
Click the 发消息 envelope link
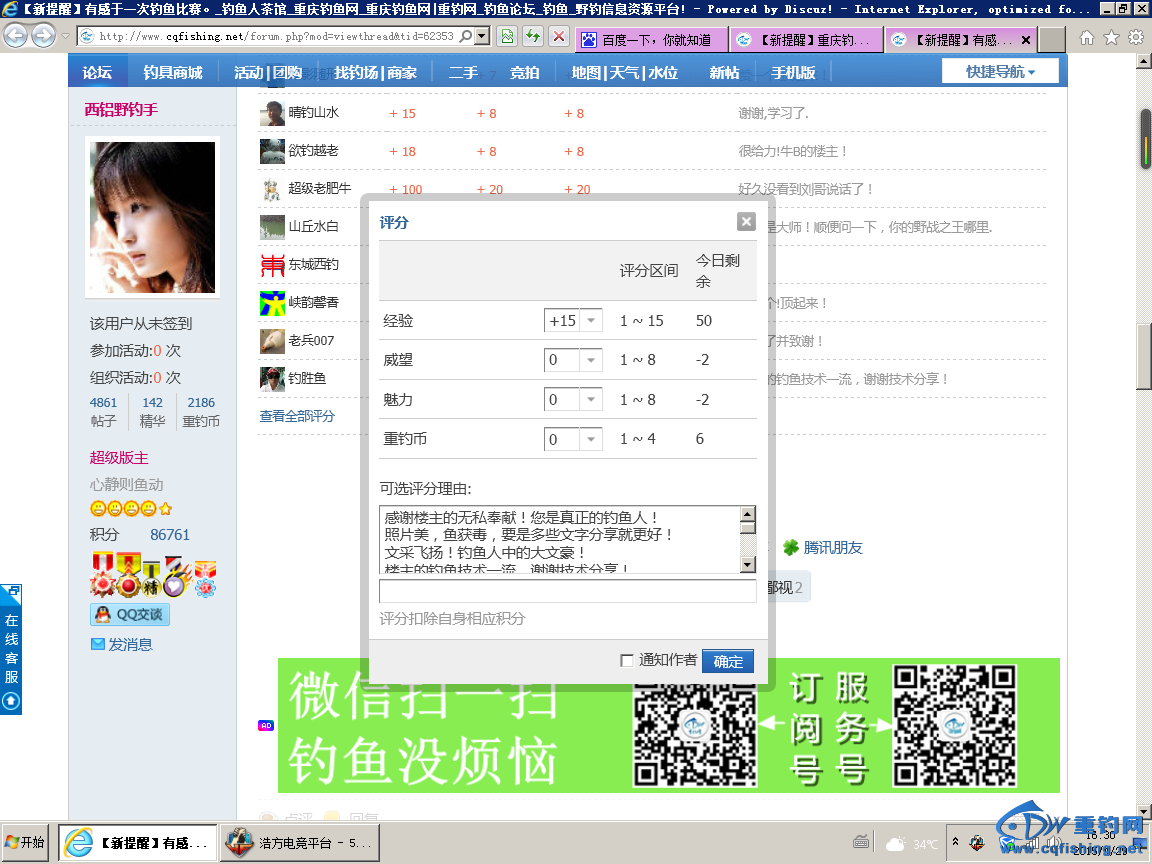tap(122, 644)
